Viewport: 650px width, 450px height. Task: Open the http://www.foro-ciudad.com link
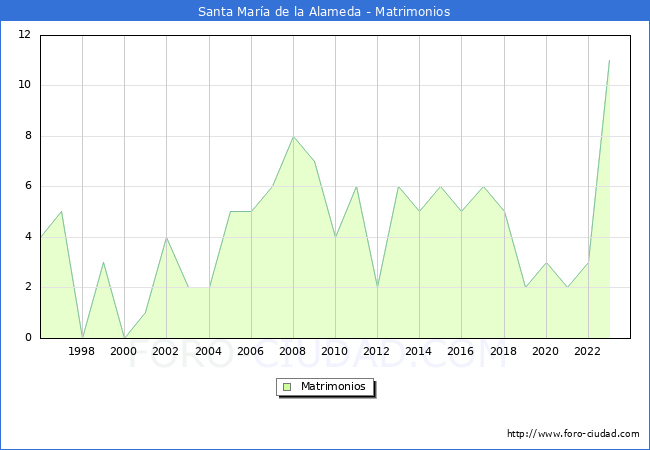(573, 434)
